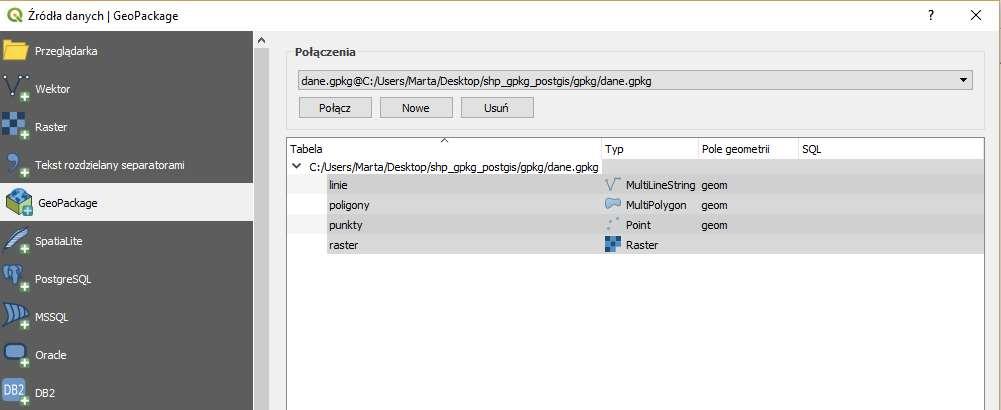Select the GeoPackage box icon

pyautogui.click(x=19, y=202)
